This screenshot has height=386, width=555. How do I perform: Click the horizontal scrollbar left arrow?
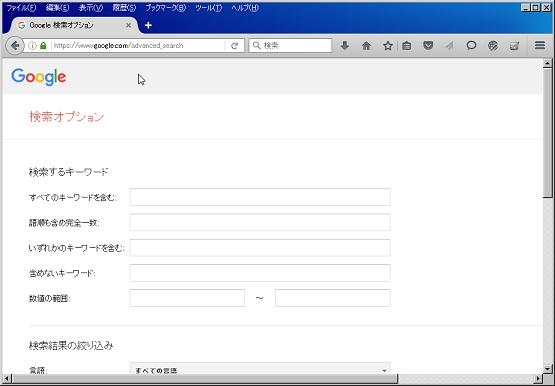click(7, 379)
